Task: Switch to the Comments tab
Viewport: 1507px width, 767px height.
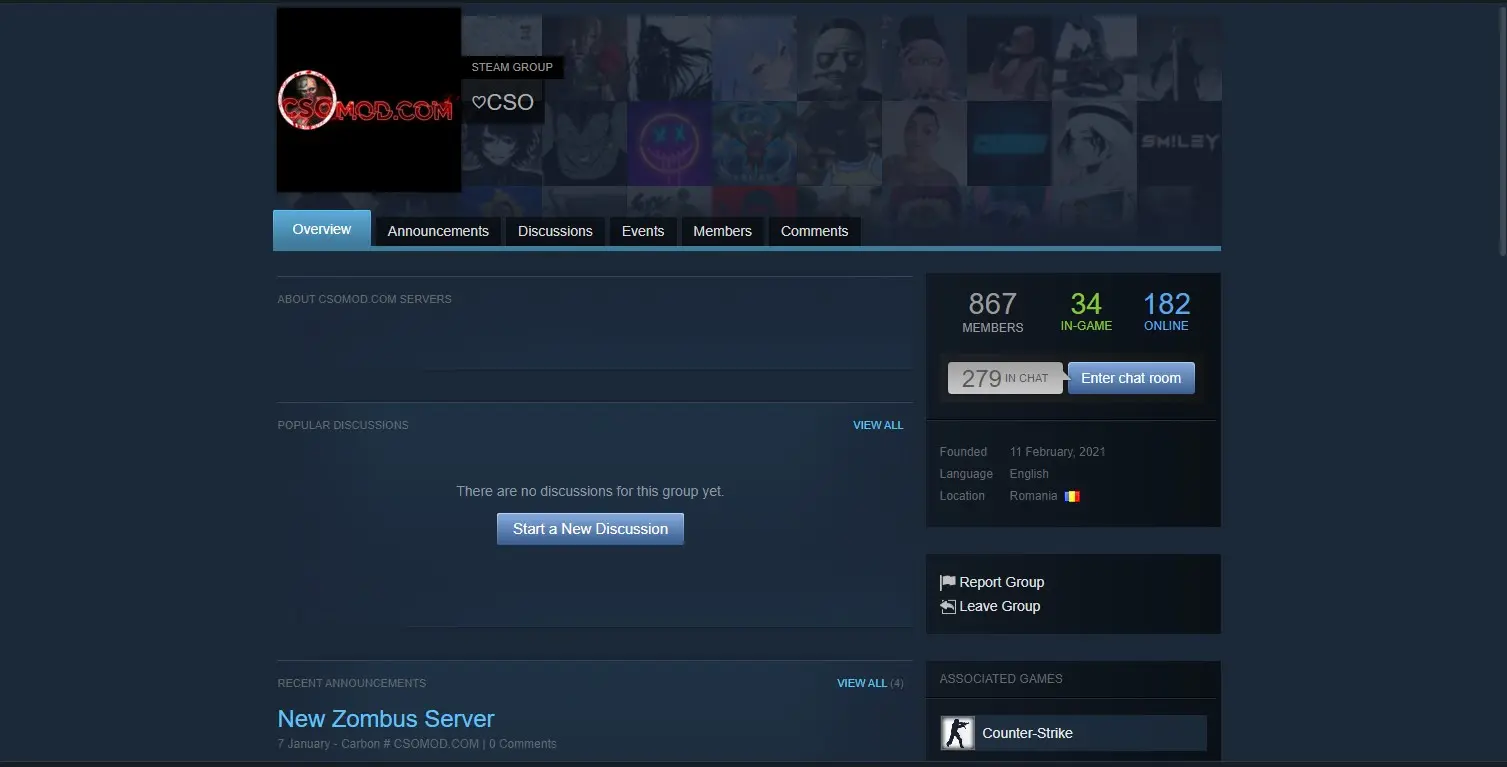Action: tap(814, 231)
